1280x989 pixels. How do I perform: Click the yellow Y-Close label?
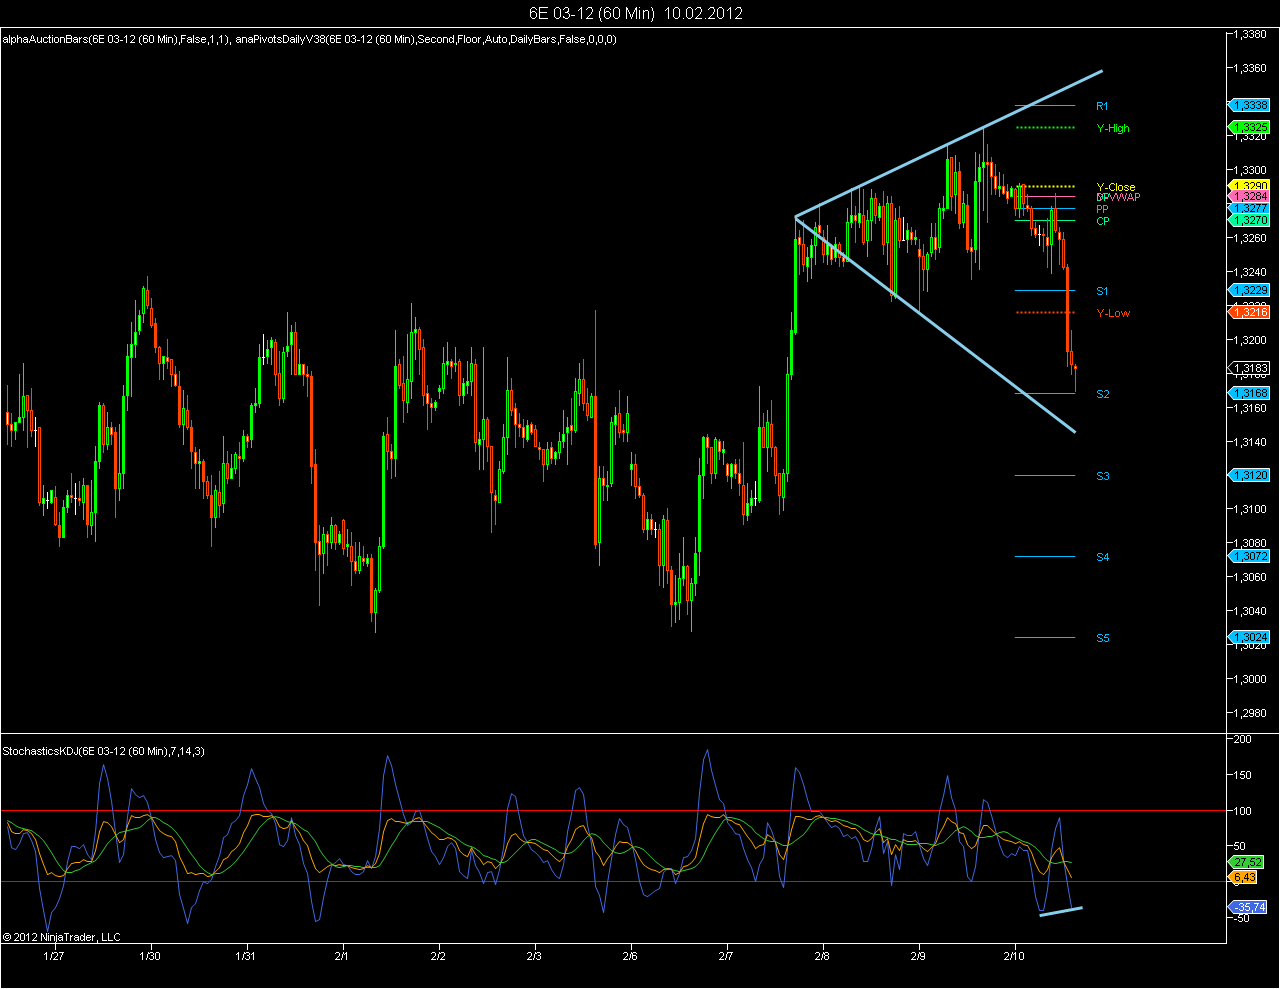point(1116,187)
